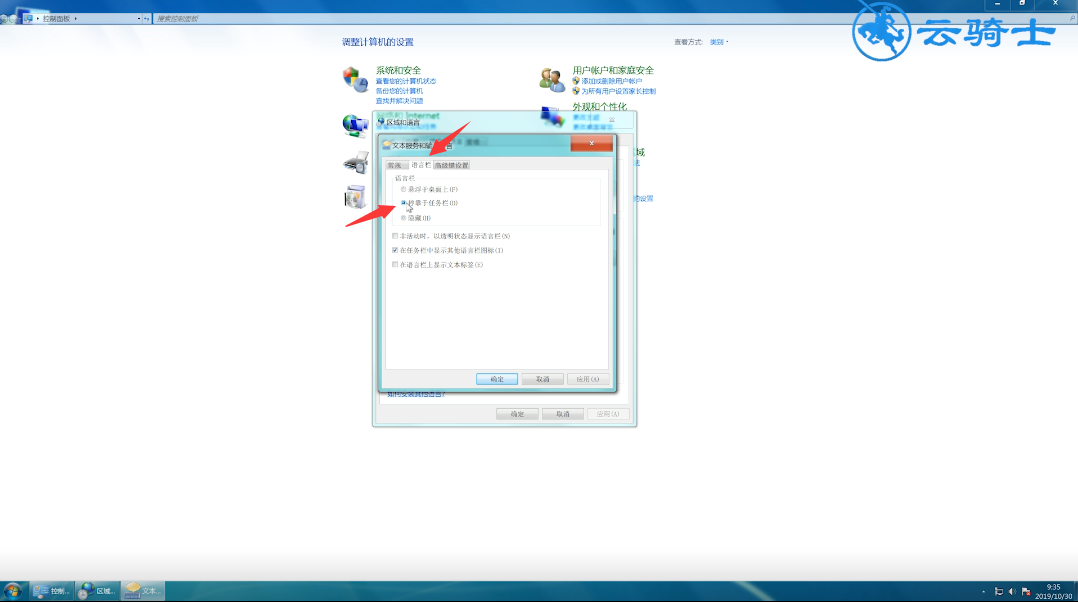Open 查看您的计算机状态 link
The width and height of the screenshot is (1078, 602).
click(406, 81)
